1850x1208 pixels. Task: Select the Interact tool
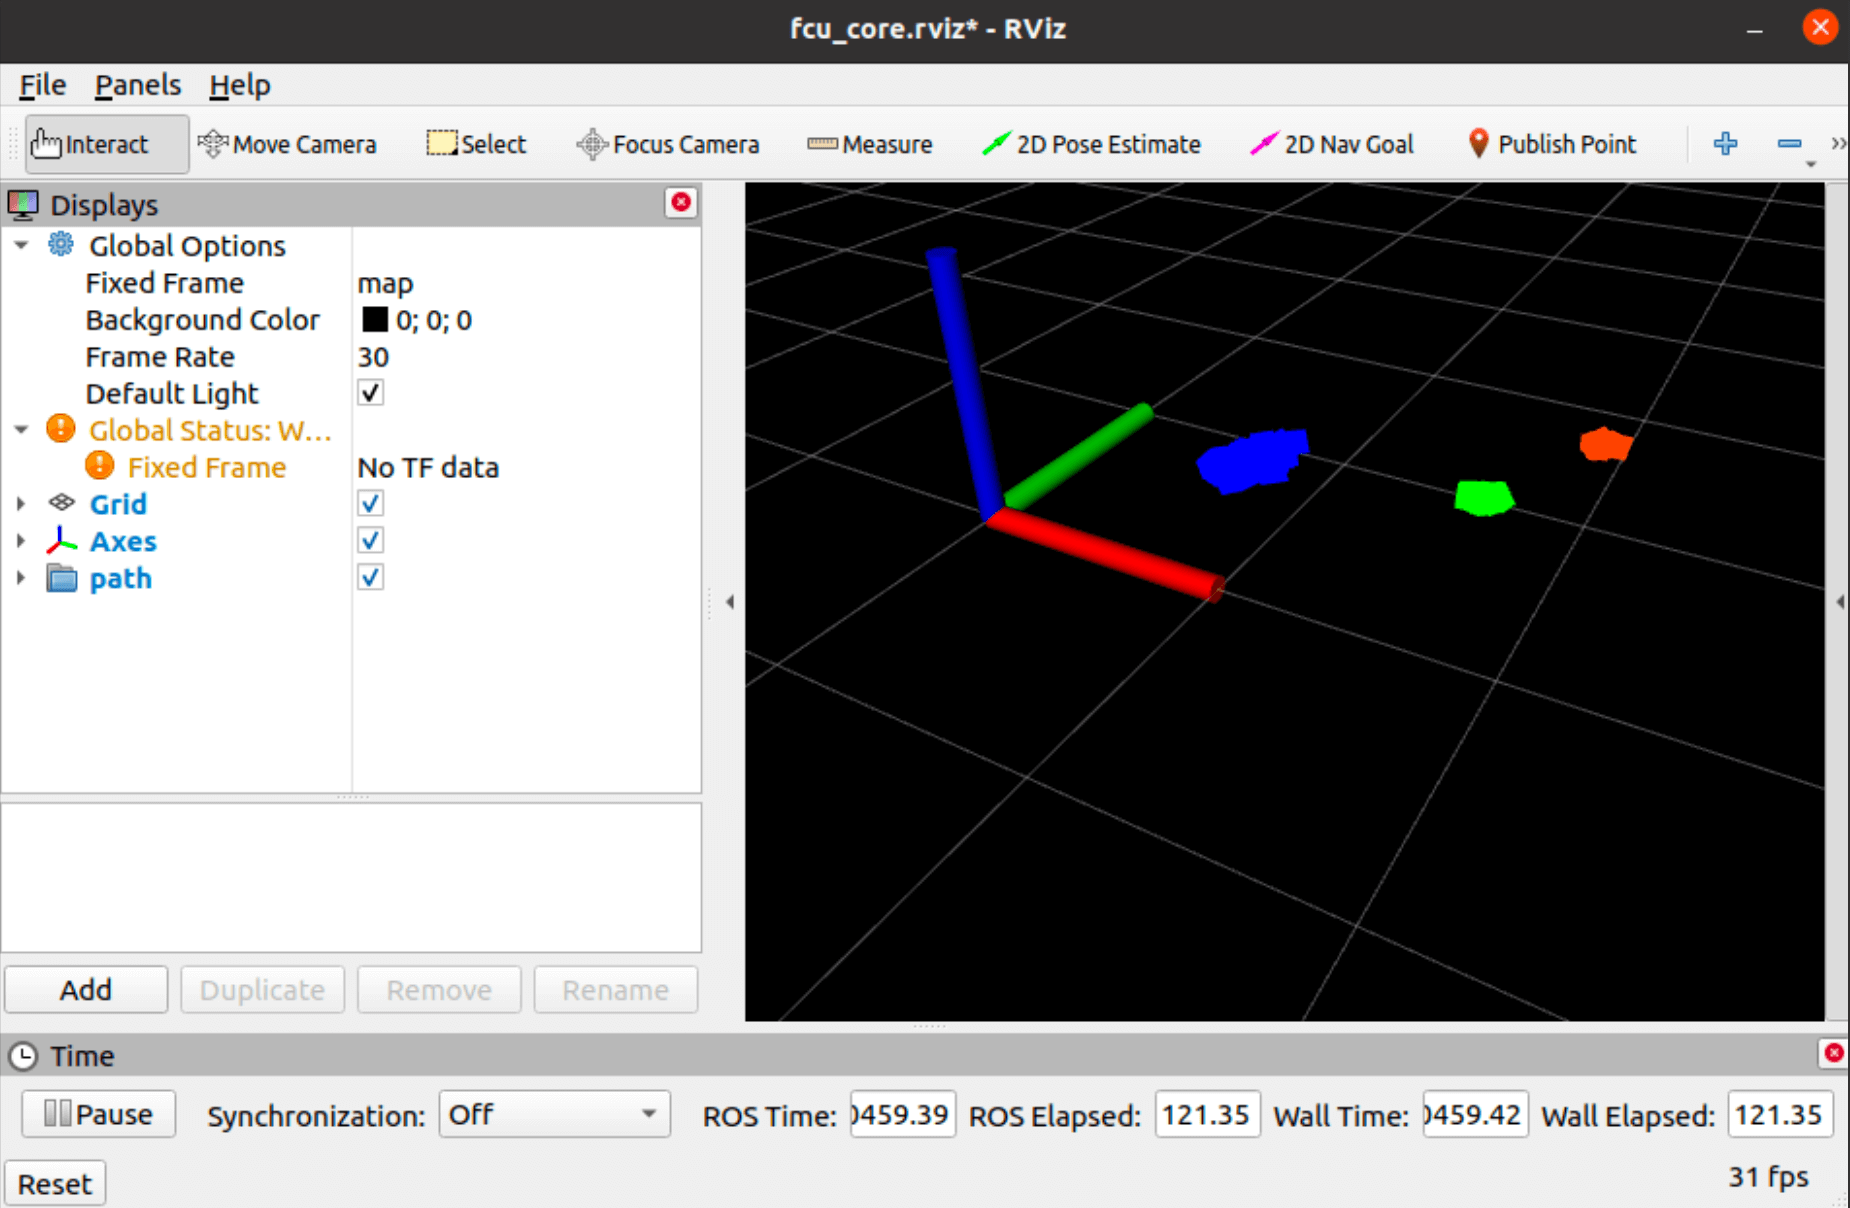pyautogui.click(x=105, y=145)
